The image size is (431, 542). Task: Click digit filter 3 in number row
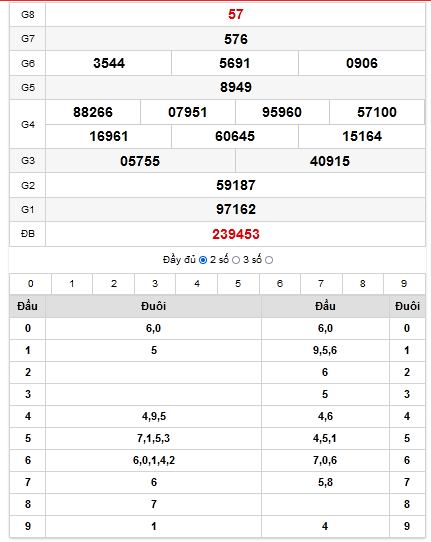(x=155, y=284)
